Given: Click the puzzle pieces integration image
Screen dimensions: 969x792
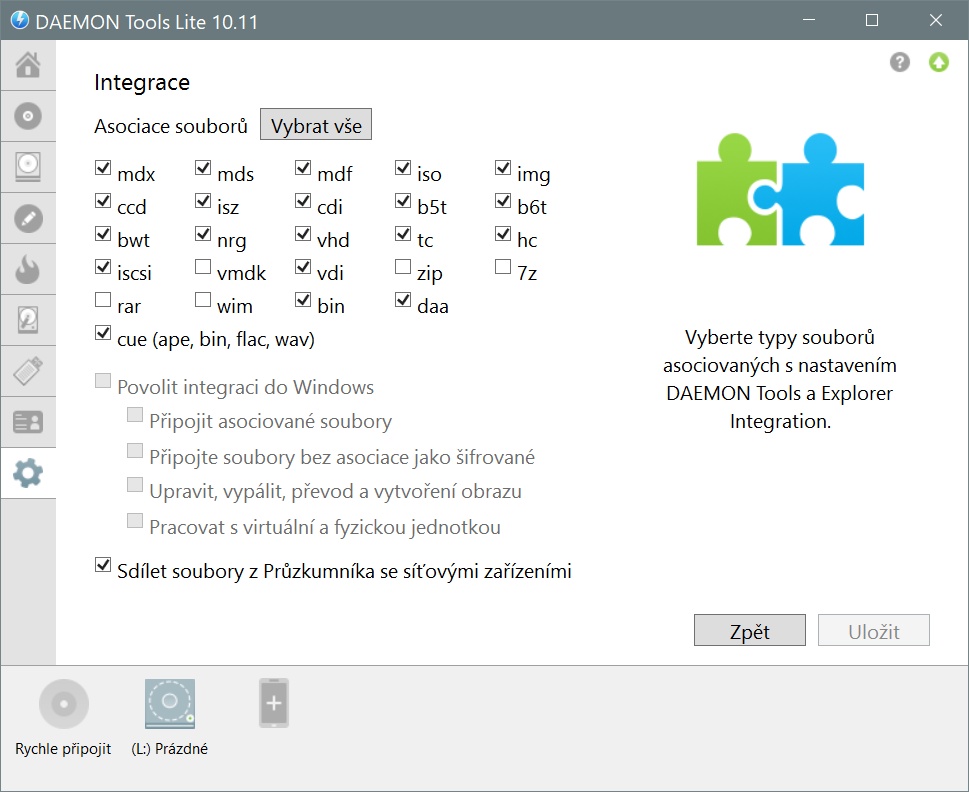Looking at the screenshot, I should pos(781,190).
